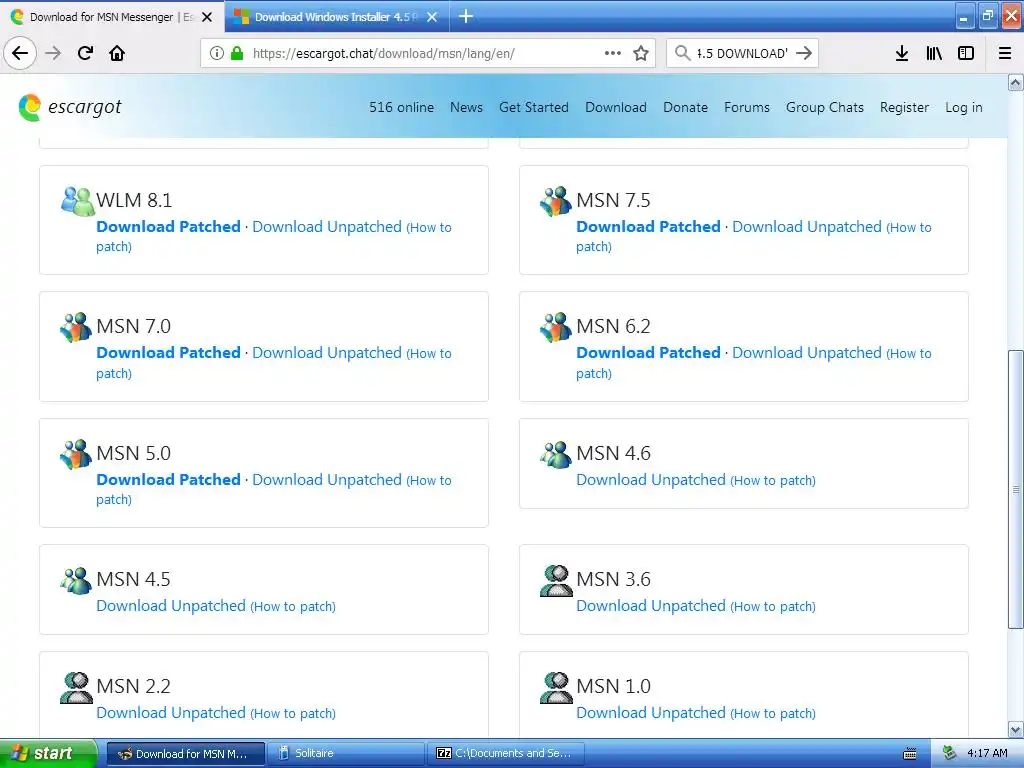Close the Download Windows Installer tab

pos(432,17)
